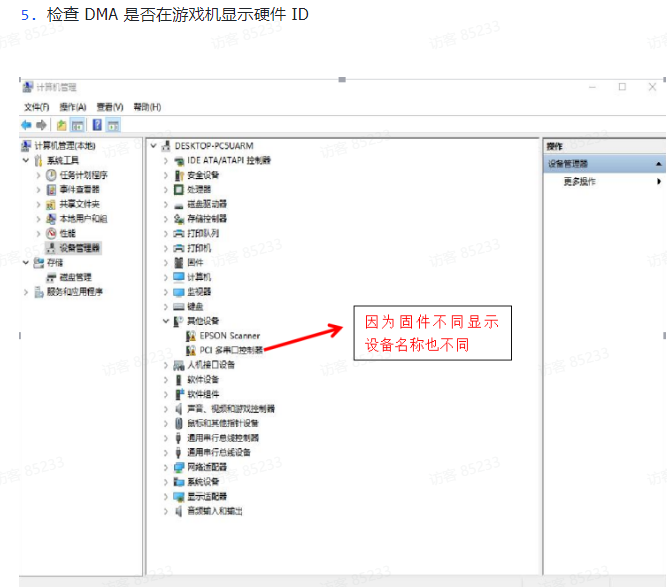This screenshot has width=667, height=587.
Task: Click the Forward arrow toolbar icon
Action: coord(42,125)
